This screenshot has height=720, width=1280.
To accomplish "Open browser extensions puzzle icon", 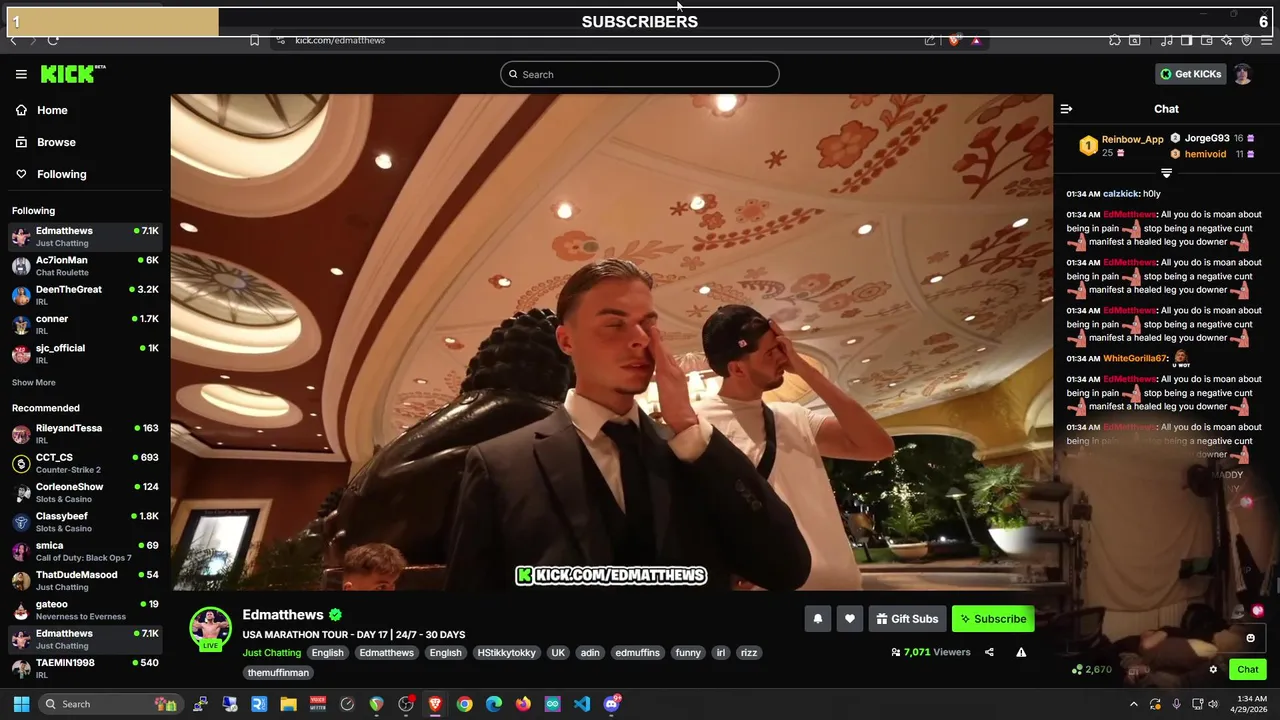I will [1115, 40].
